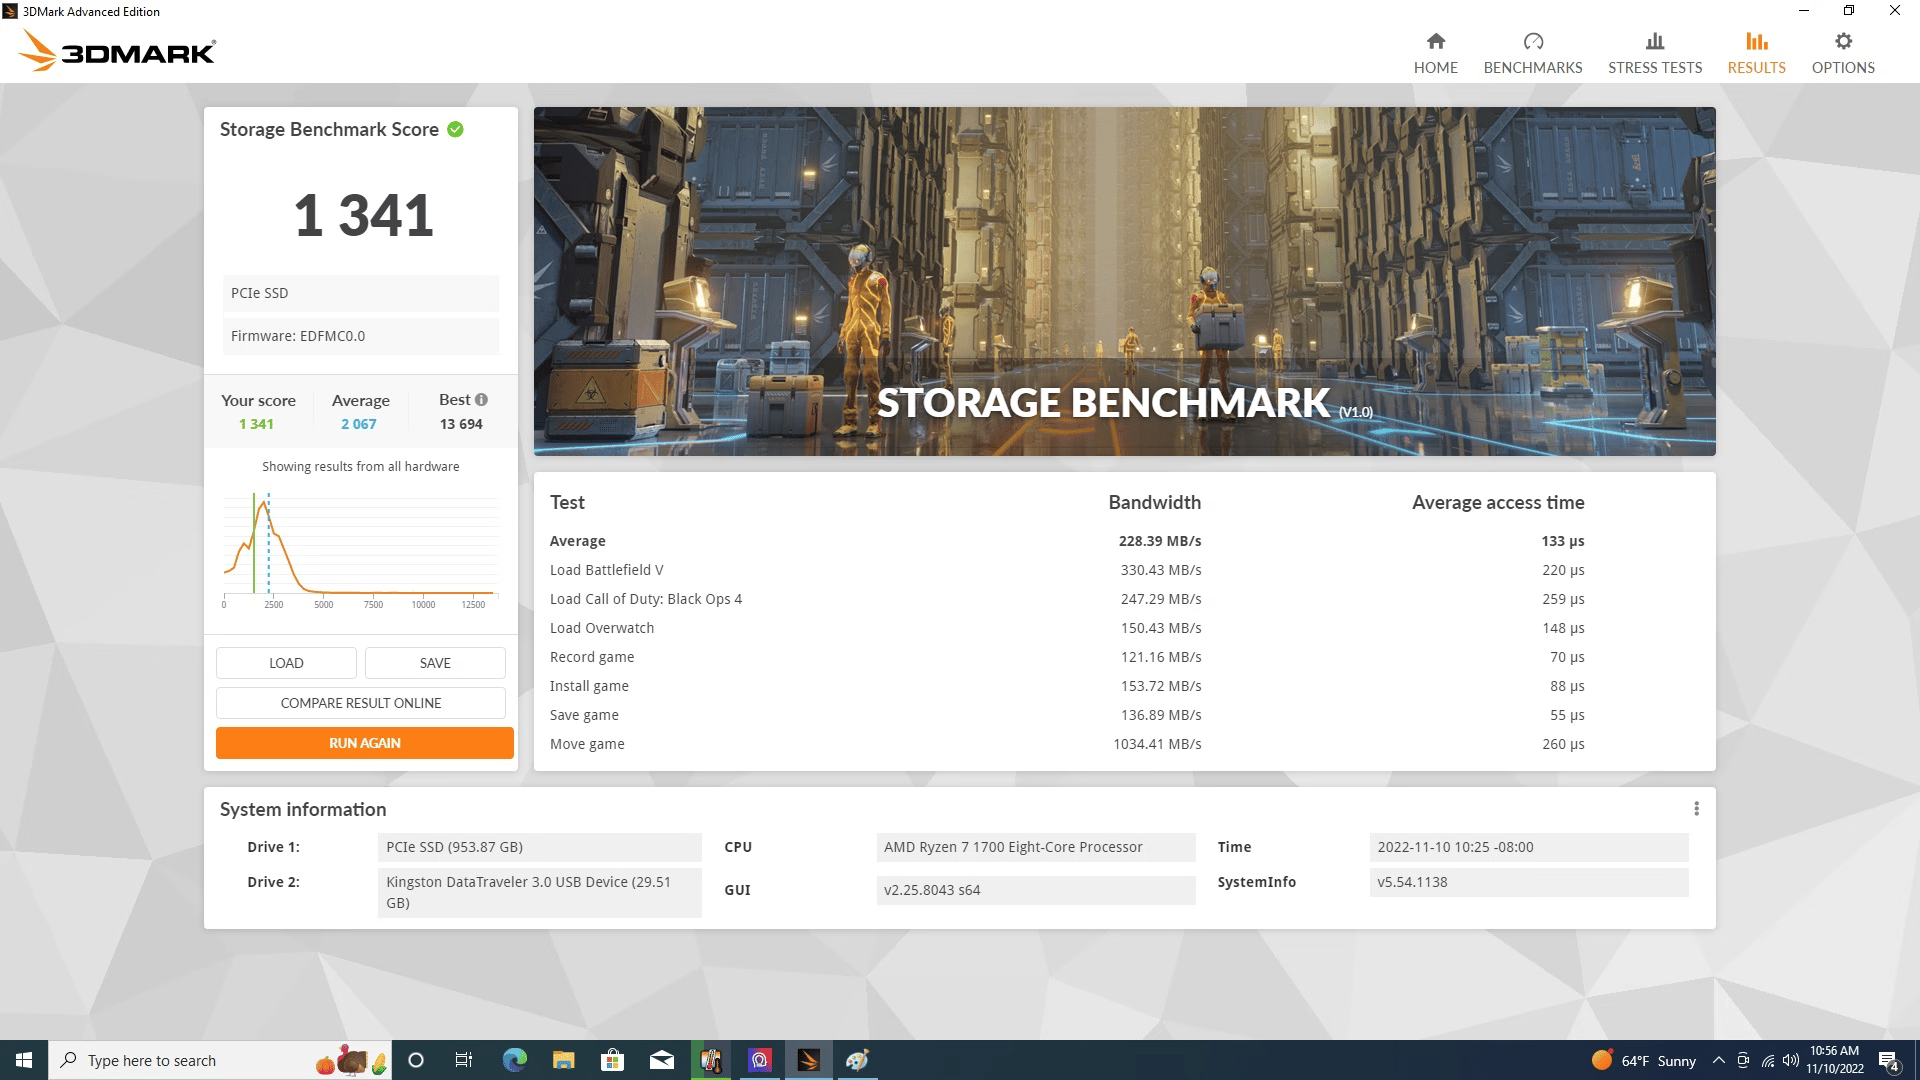Screen dimensions: 1920x1080
Task: Click the Bandwidth column header
Action: pos(1154,502)
